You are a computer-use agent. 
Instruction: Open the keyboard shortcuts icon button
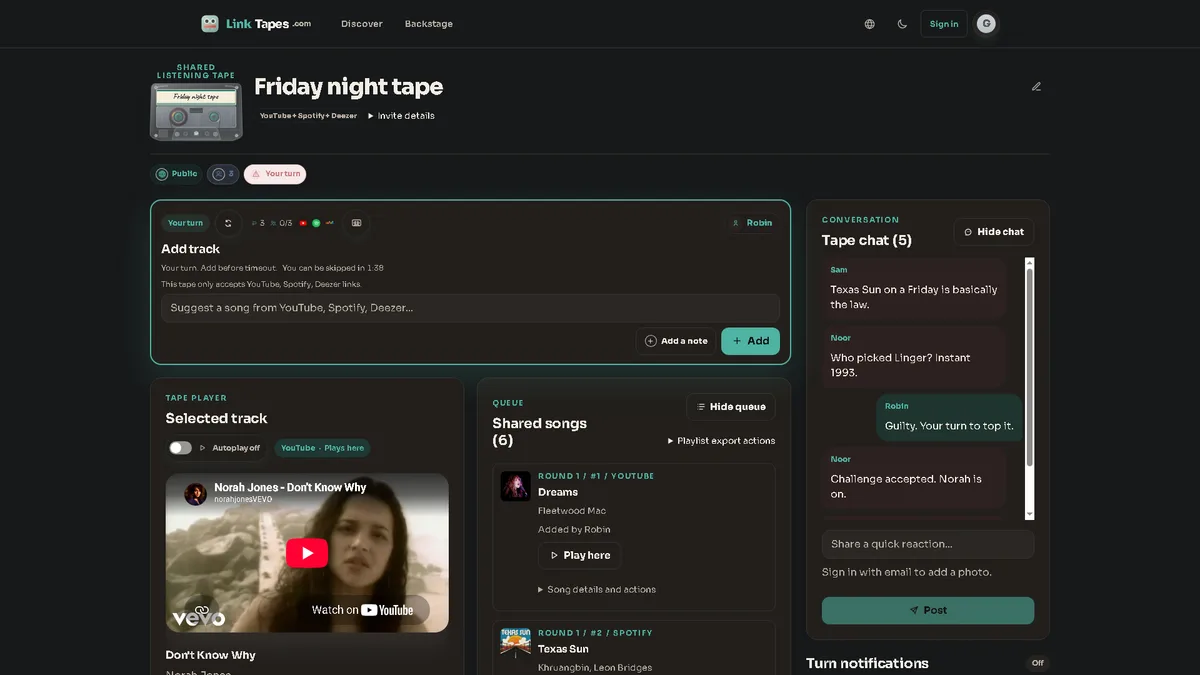[x=356, y=223]
